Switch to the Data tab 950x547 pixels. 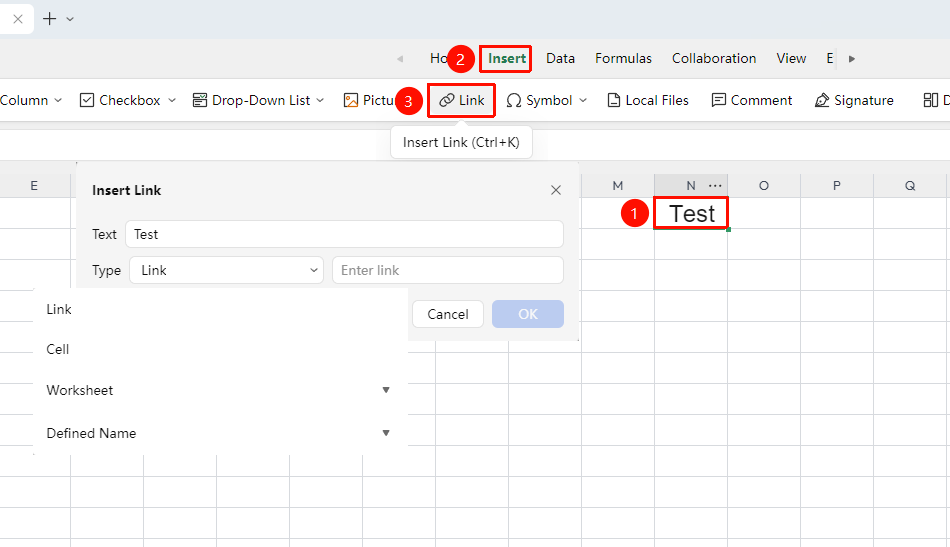560,59
